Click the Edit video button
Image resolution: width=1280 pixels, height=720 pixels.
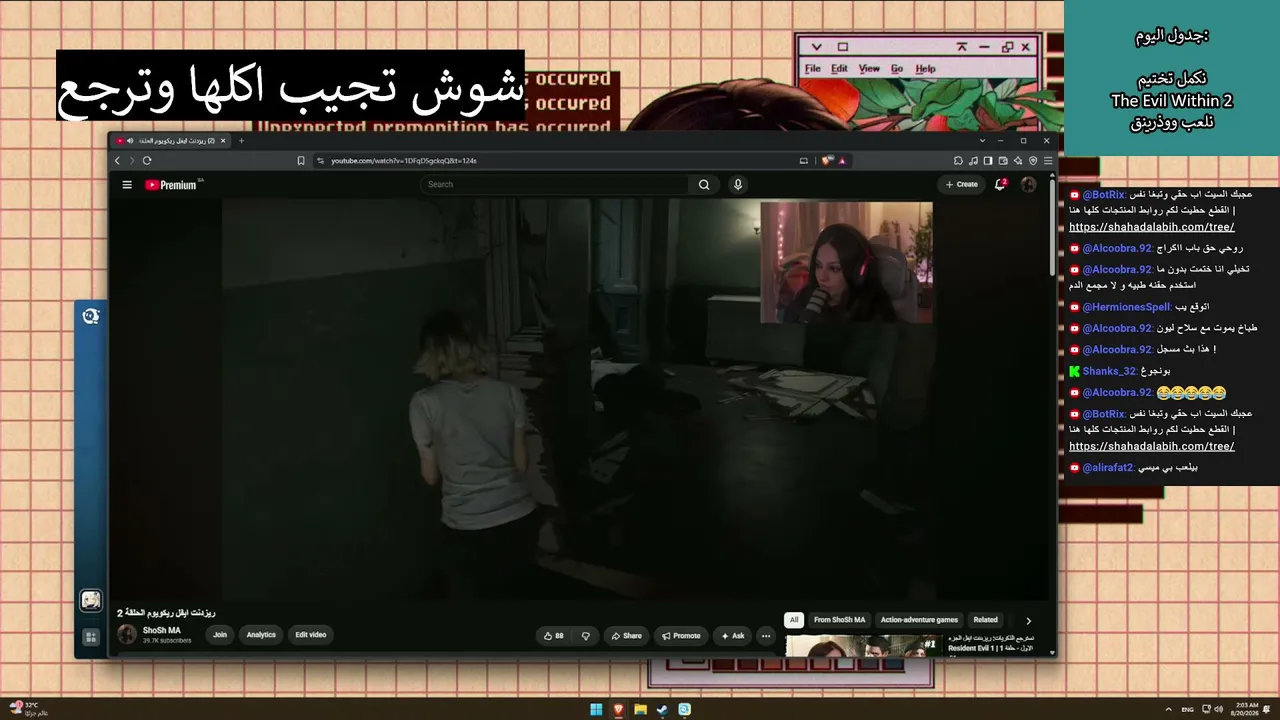[310, 635]
